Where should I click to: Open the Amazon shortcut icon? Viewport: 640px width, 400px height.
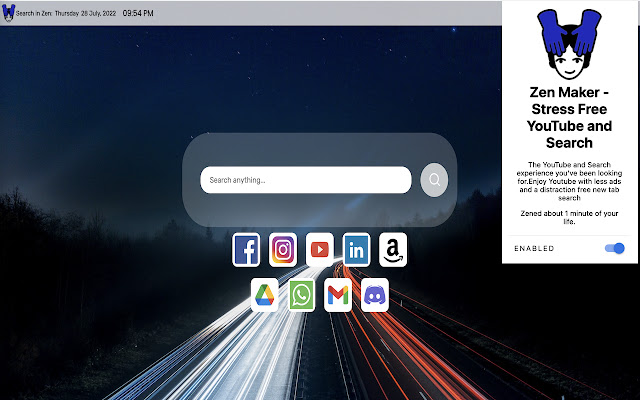[x=393, y=249]
